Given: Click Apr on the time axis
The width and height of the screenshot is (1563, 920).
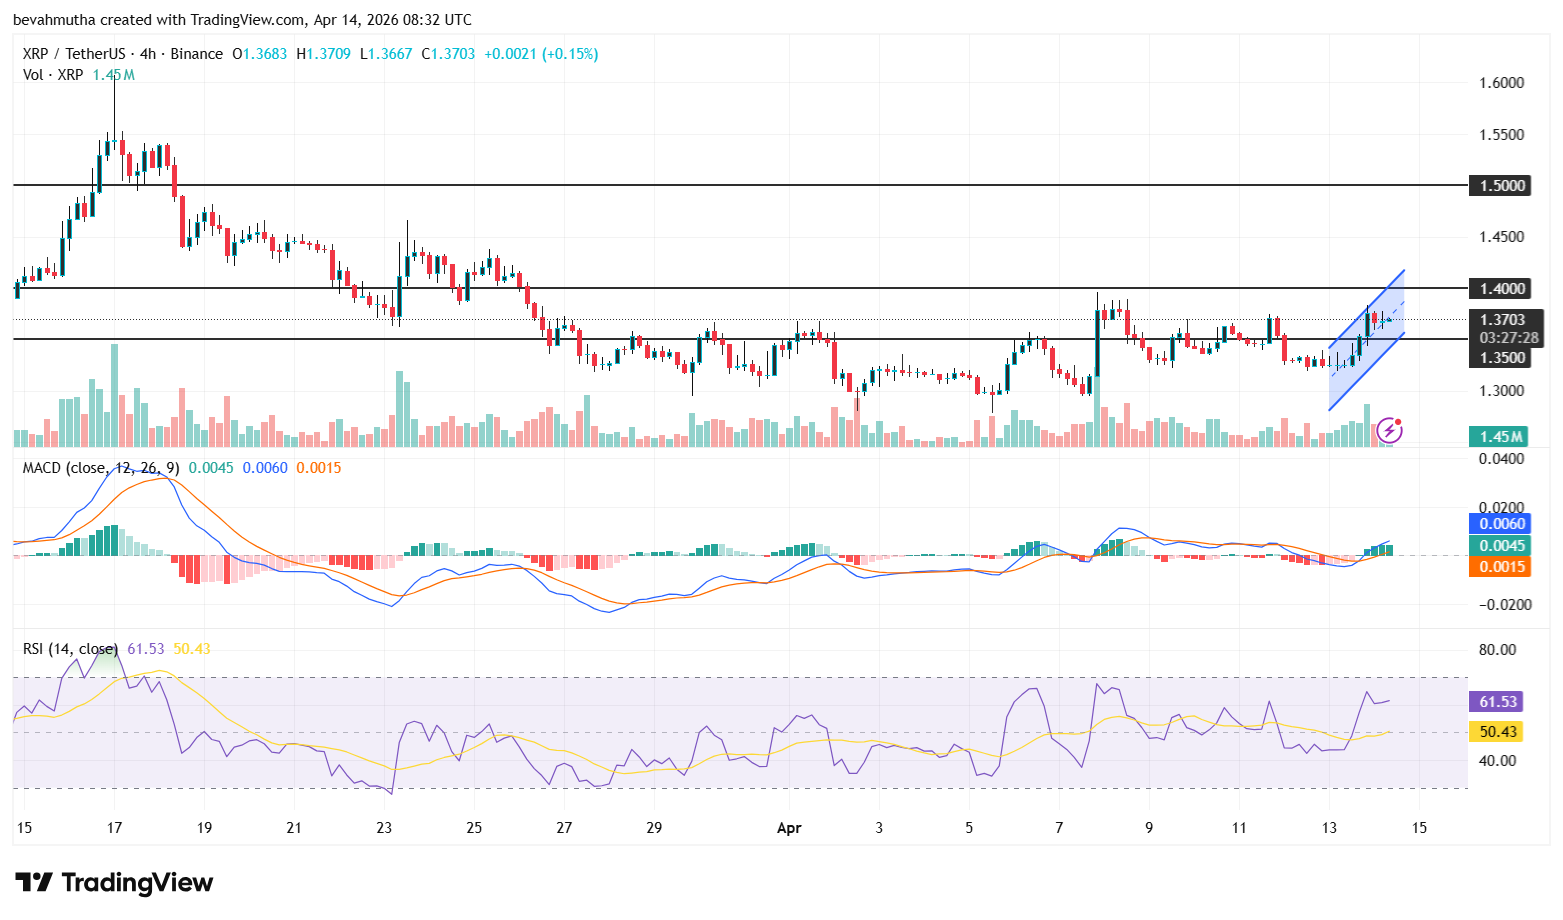Looking at the screenshot, I should click(789, 828).
